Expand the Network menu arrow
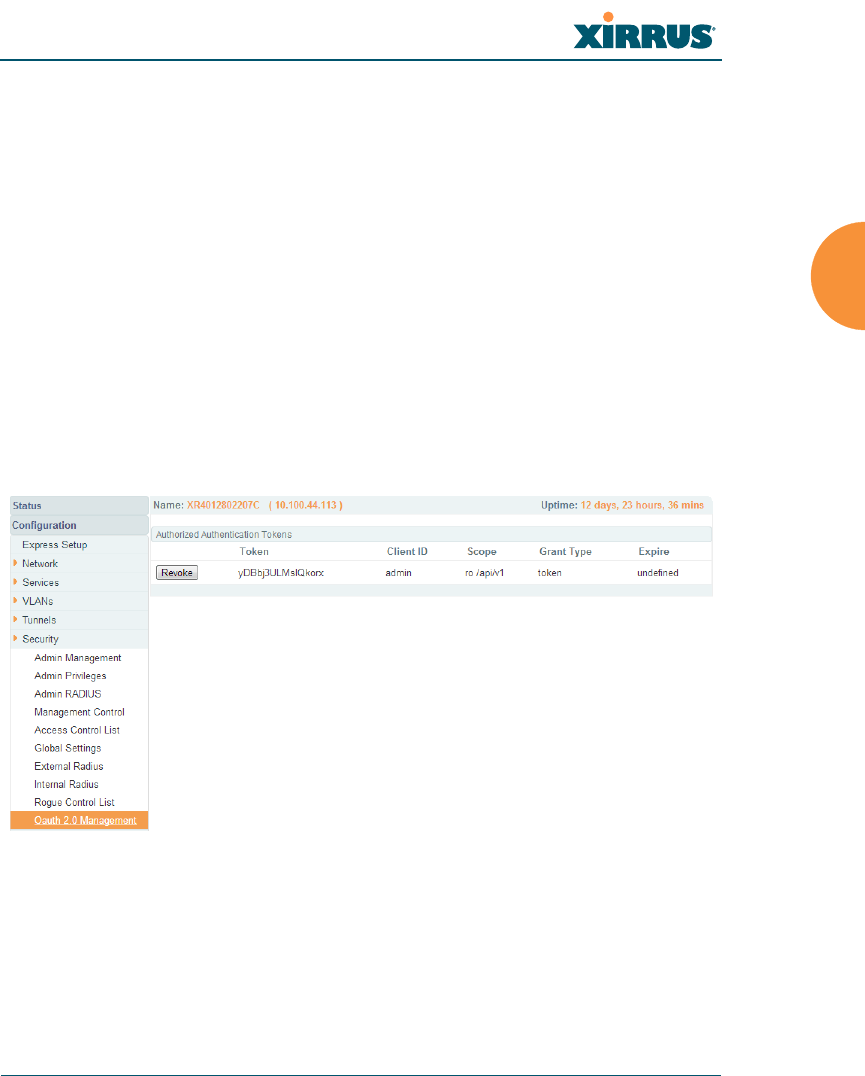The width and height of the screenshot is (865, 1076). coord(15,563)
